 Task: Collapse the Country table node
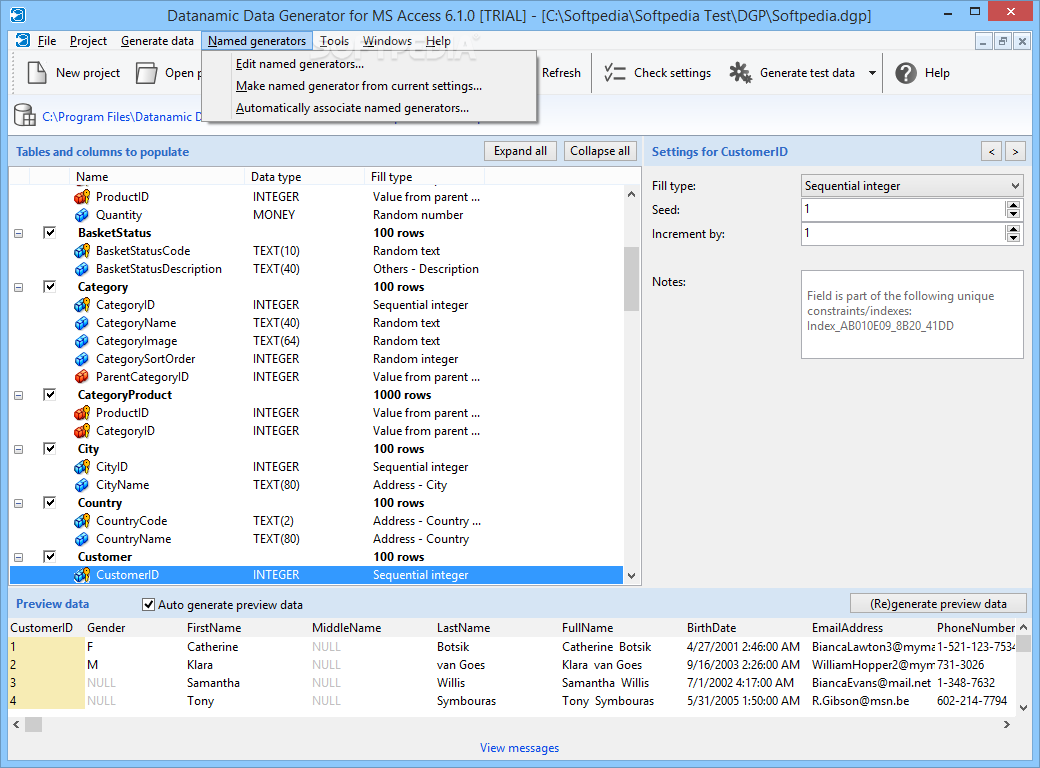(19, 503)
